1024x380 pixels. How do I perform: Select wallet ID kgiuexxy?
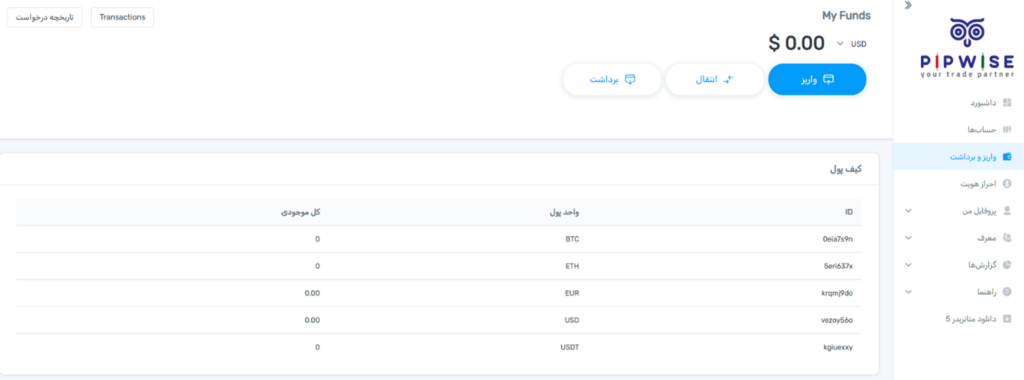pos(838,347)
